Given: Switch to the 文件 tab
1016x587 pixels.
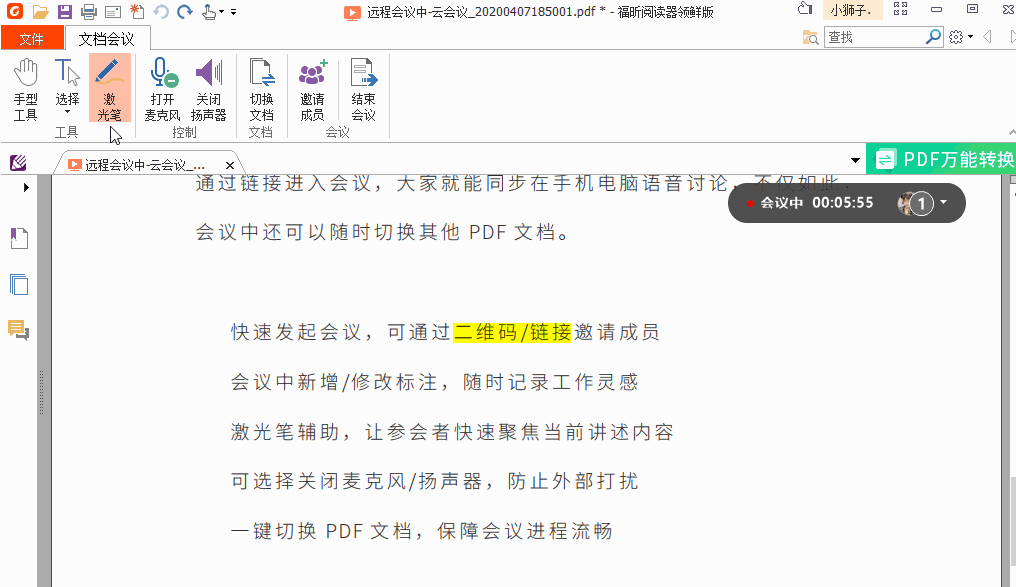Looking at the screenshot, I should (33, 37).
